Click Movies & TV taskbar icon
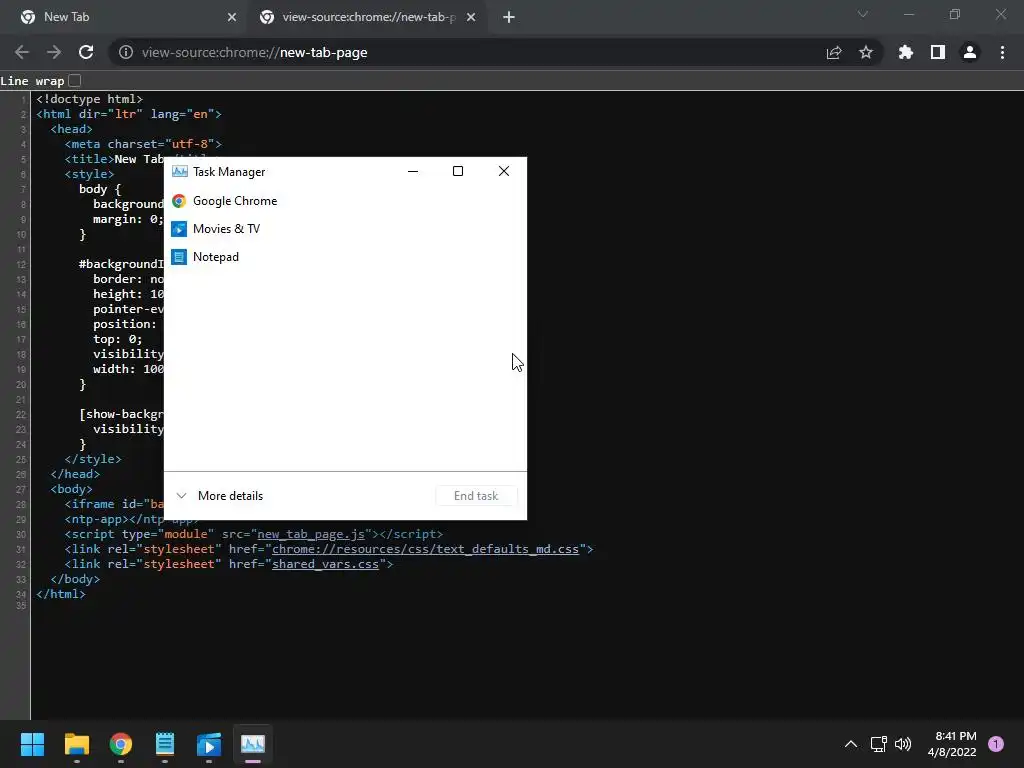This screenshot has width=1024, height=768. [209, 744]
